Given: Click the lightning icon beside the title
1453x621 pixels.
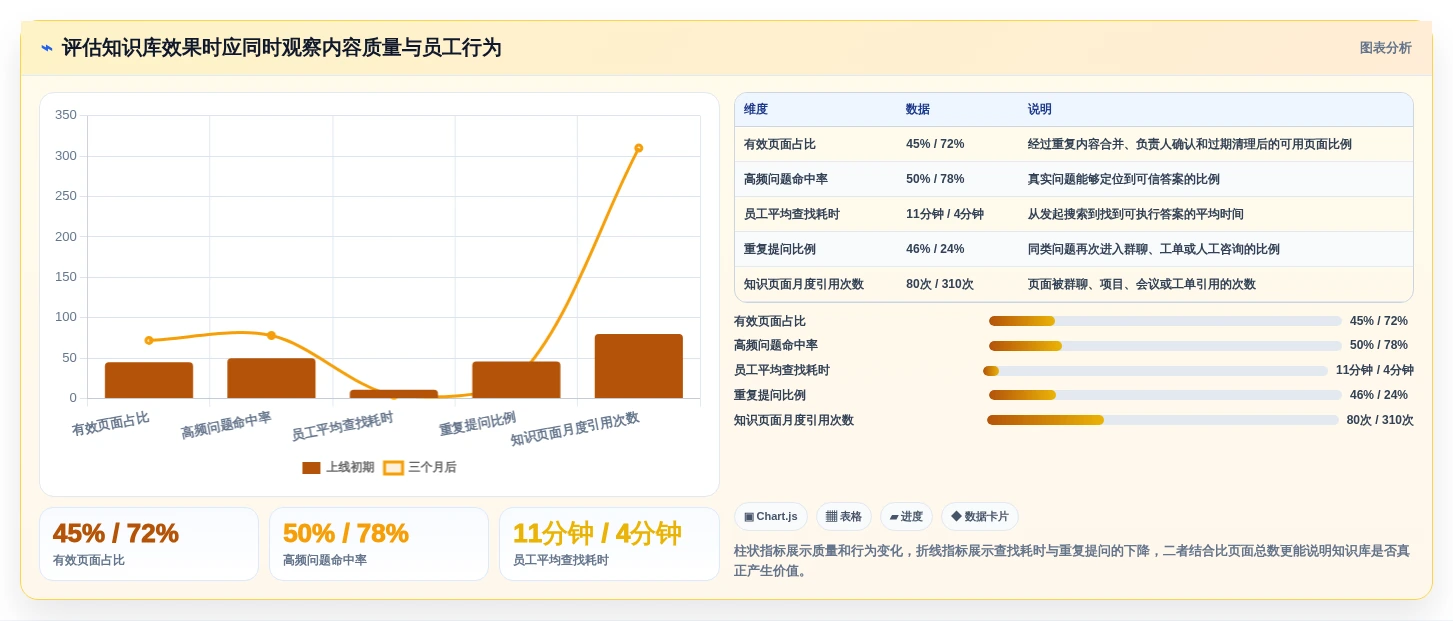Looking at the screenshot, I should point(47,48).
